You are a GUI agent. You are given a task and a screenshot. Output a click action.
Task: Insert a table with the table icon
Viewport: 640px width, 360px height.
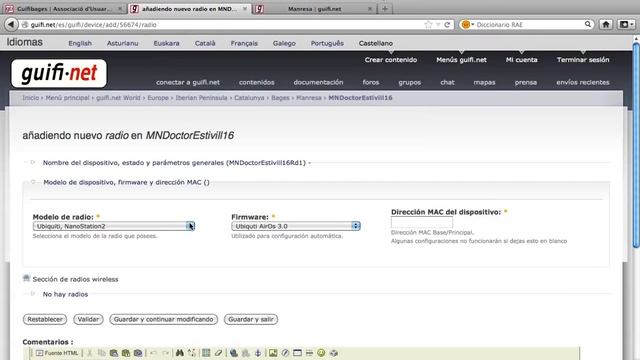click(297, 353)
